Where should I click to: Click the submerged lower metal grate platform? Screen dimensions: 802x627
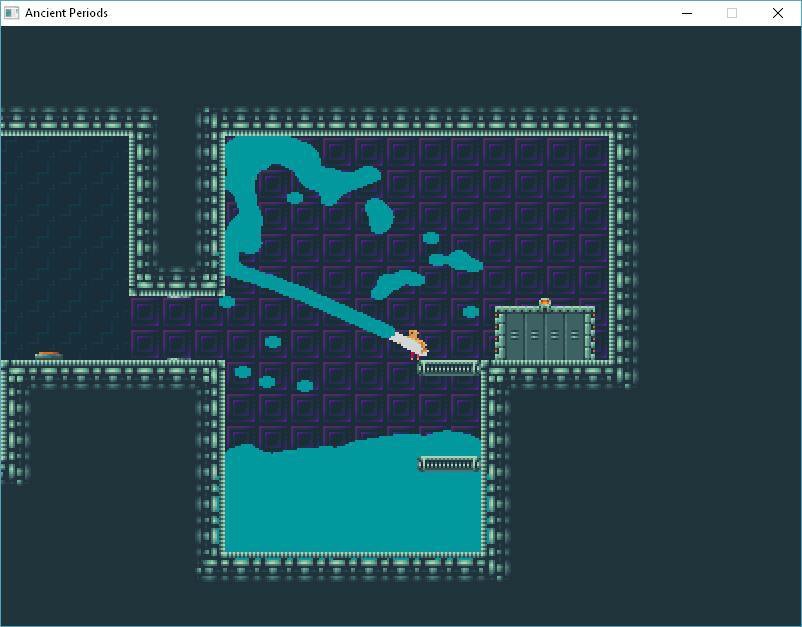[449, 463]
